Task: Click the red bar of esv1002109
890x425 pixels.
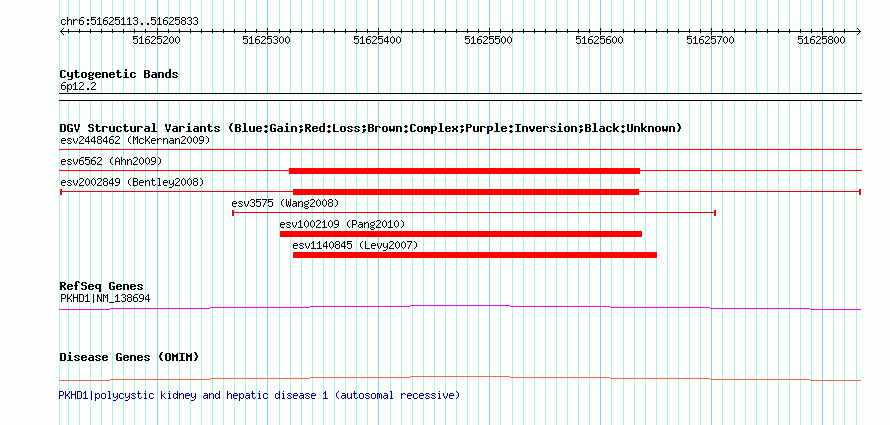Action: click(x=461, y=234)
